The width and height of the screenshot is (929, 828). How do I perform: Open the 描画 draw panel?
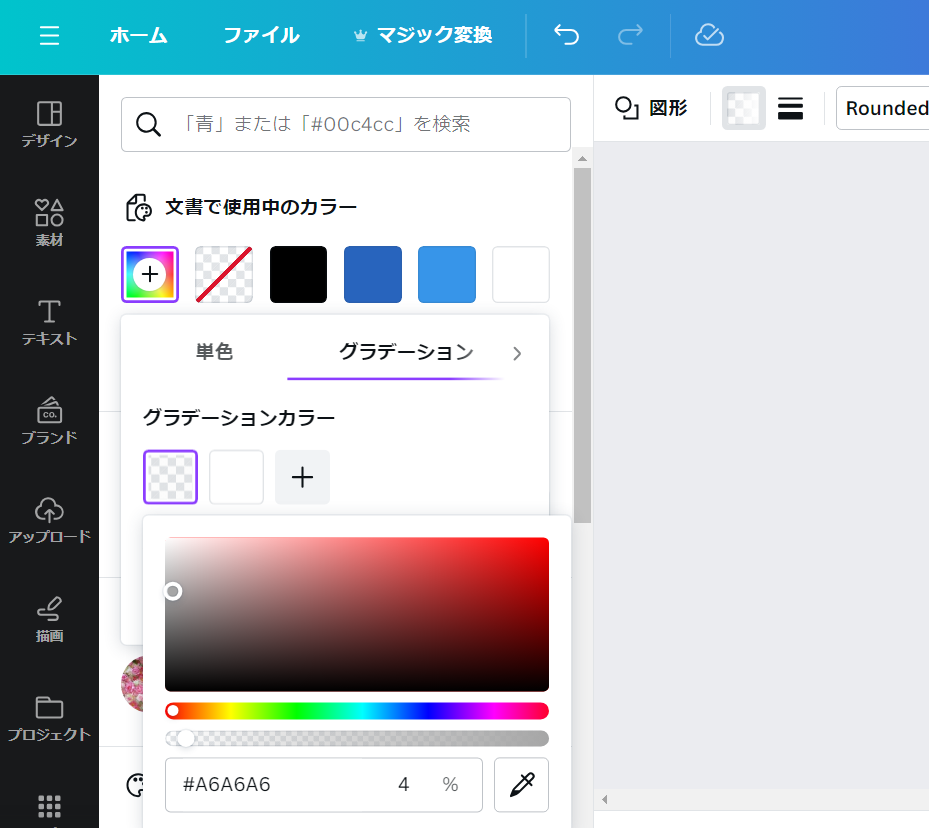point(49,618)
